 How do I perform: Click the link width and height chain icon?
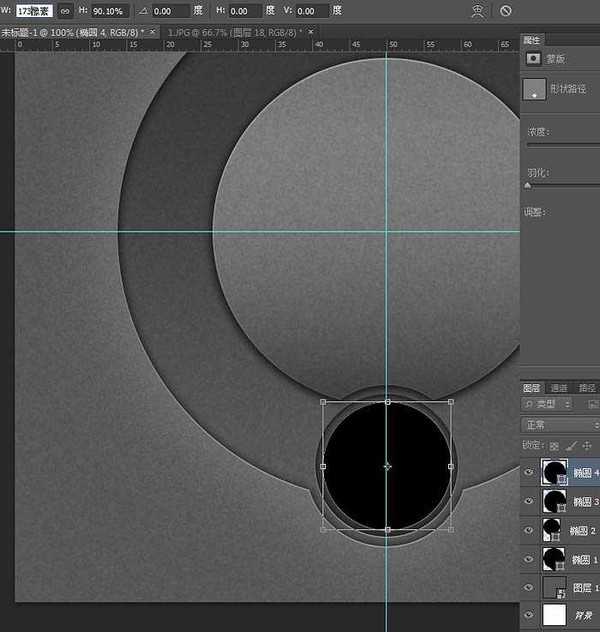[x=64, y=10]
